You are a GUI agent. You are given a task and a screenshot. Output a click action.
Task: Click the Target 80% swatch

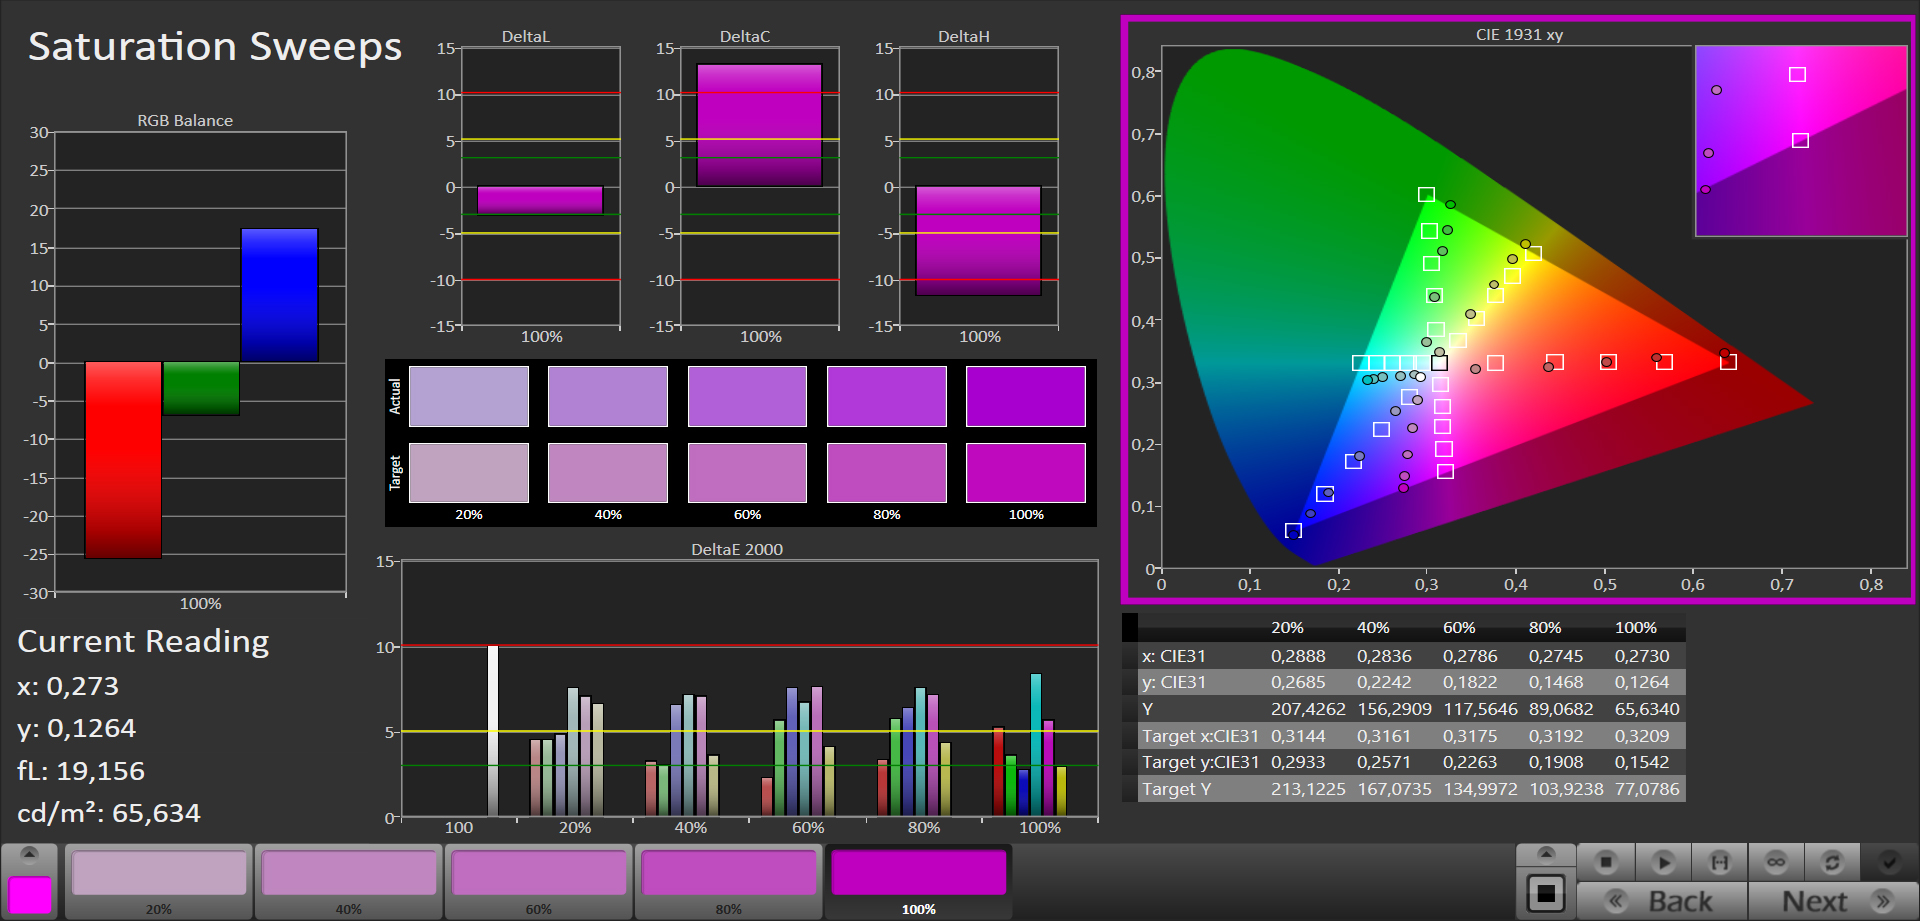(887, 473)
